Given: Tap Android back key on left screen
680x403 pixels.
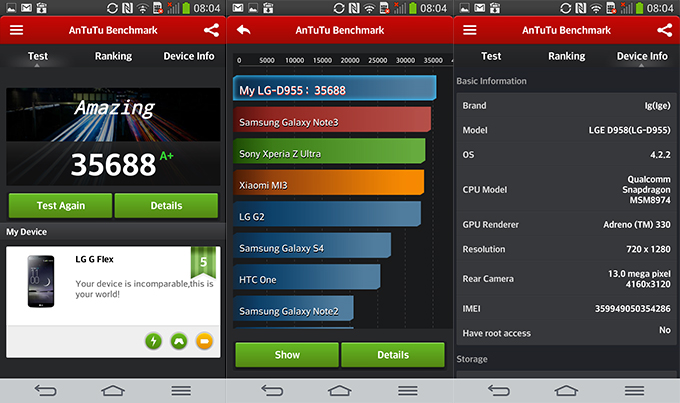Looking at the screenshot, I should click(45, 391).
